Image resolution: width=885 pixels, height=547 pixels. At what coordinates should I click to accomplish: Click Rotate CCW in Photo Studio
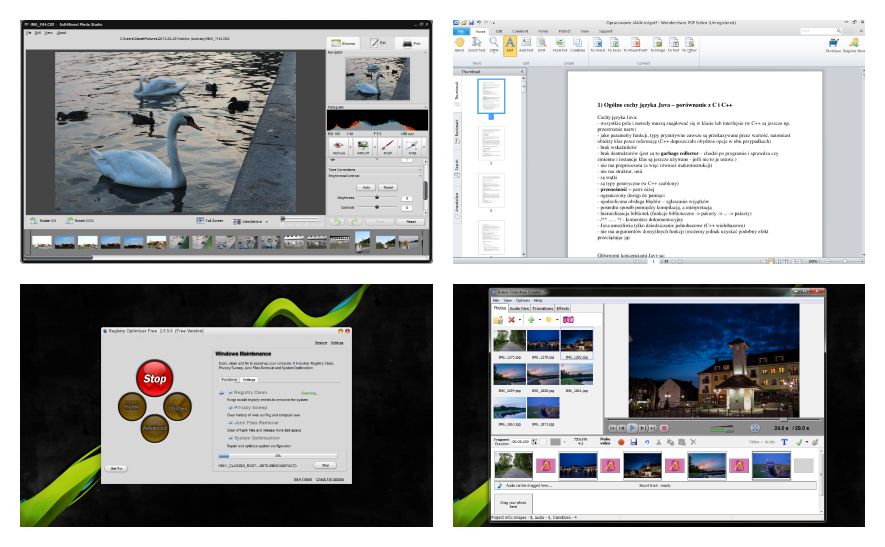pyautogui.click(x=80, y=221)
